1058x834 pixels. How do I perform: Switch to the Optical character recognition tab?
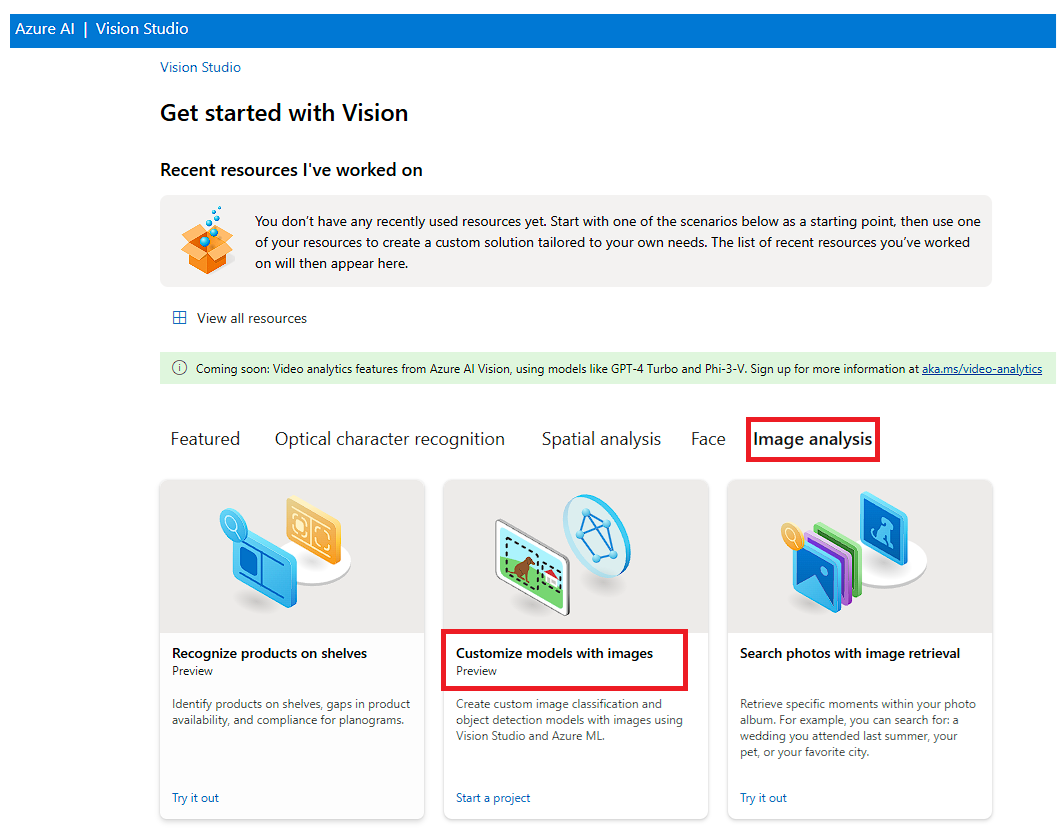[389, 439]
